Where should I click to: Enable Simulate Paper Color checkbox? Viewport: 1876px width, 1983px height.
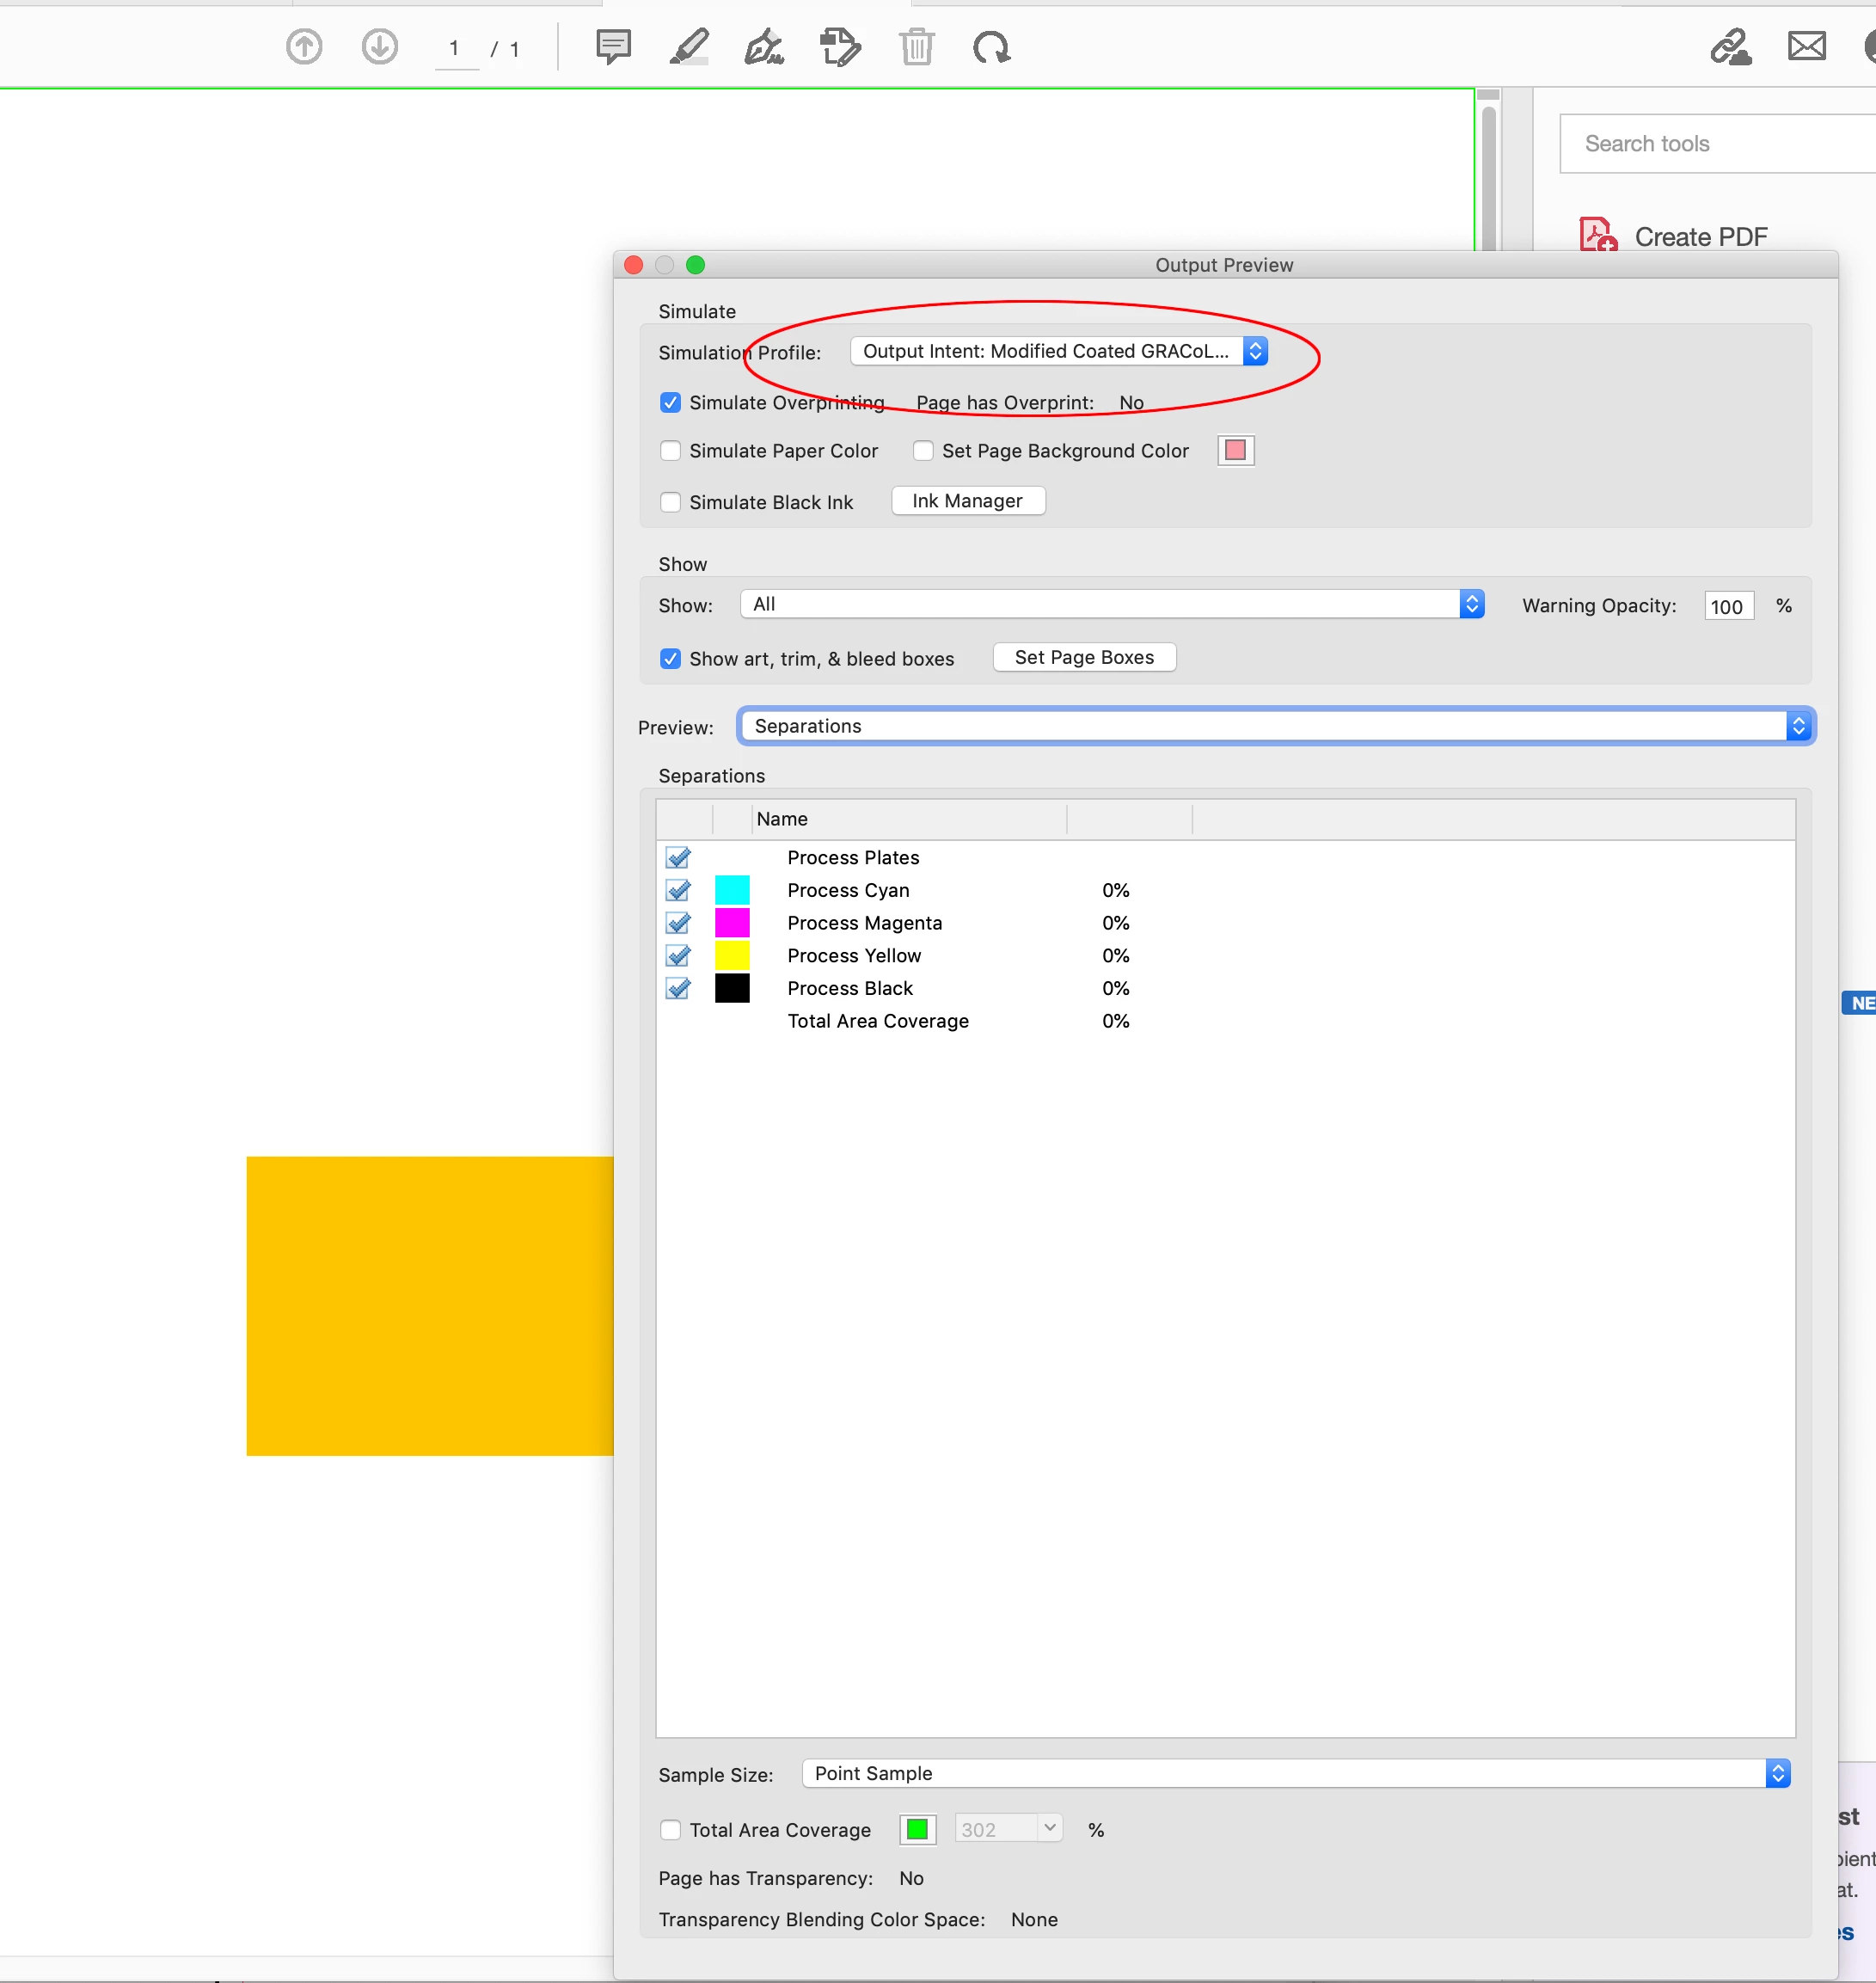coord(671,451)
